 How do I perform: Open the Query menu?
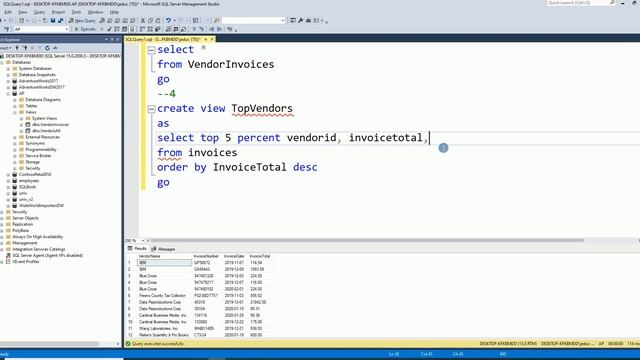tap(39, 12)
